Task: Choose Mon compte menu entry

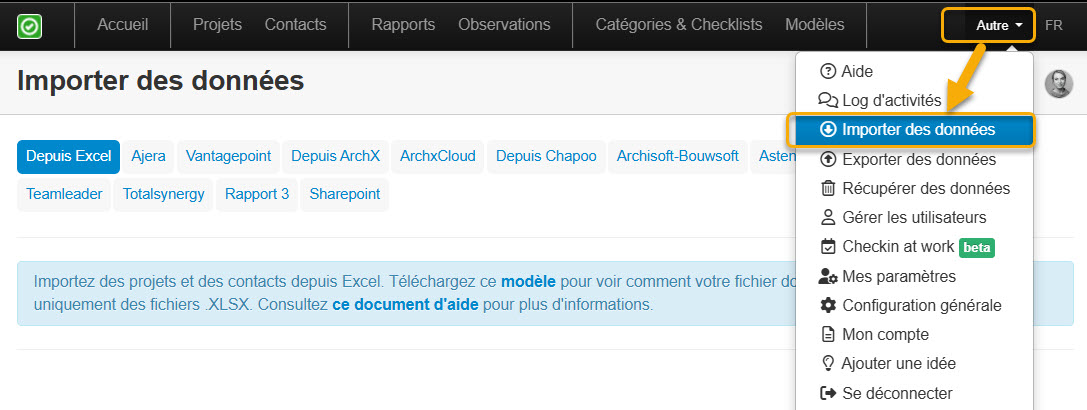Action: tap(914, 334)
